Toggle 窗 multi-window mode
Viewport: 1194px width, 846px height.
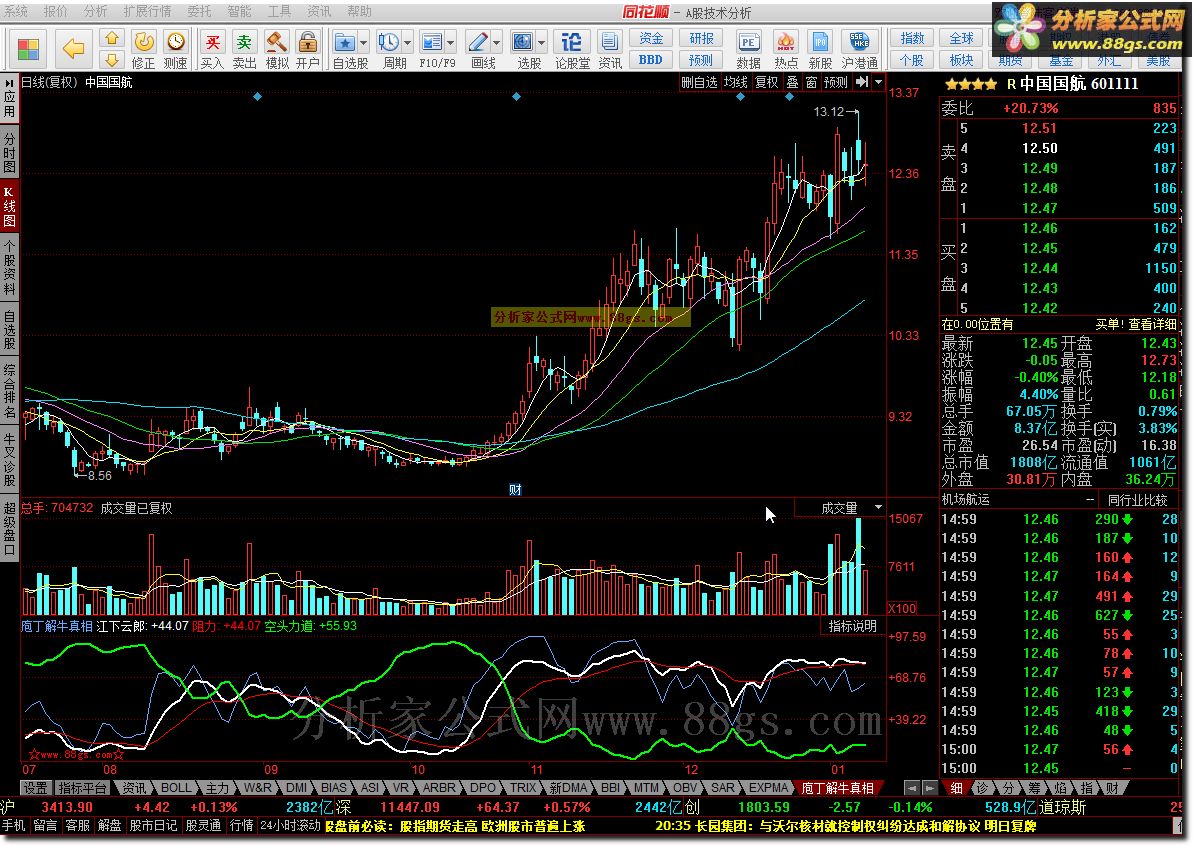[x=812, y=82]
